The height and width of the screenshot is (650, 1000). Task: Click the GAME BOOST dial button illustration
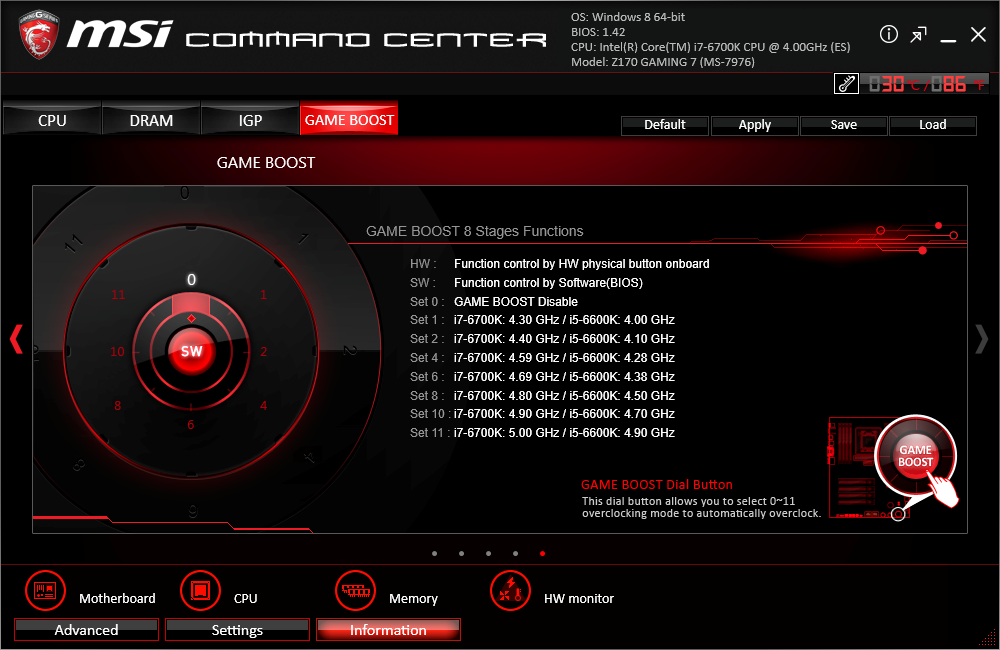[915, 456]
